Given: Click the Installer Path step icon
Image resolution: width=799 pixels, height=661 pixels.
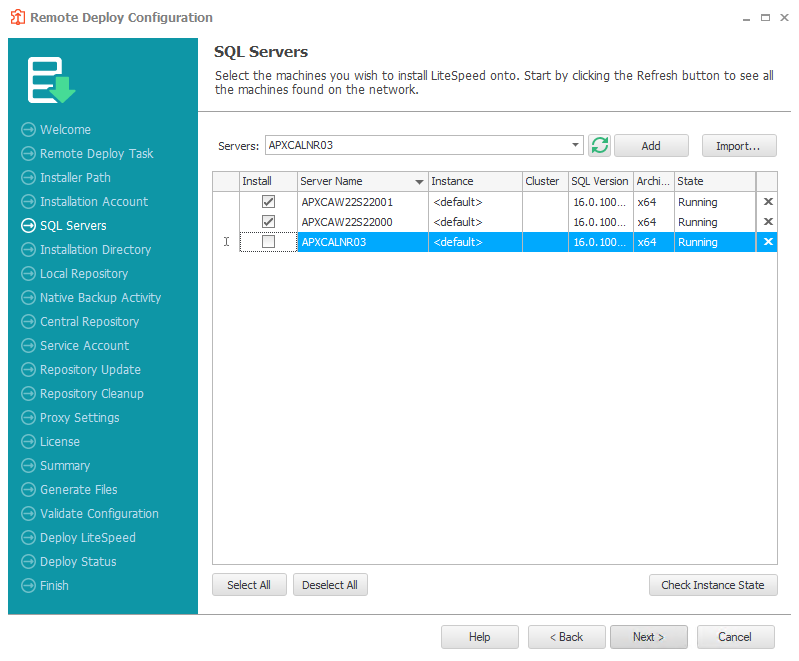Looking at the screenshot, I should click(29, 177).
